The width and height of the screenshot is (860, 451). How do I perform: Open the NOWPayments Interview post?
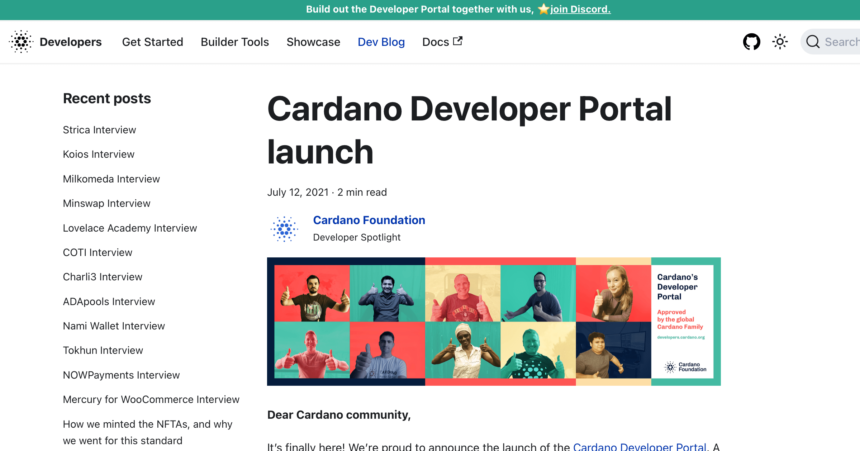coord(121,375)
